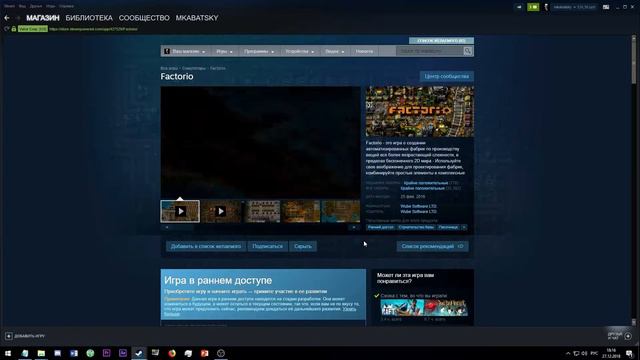
Task: Click the Подписаться button
Action: [x=267, y=246]
